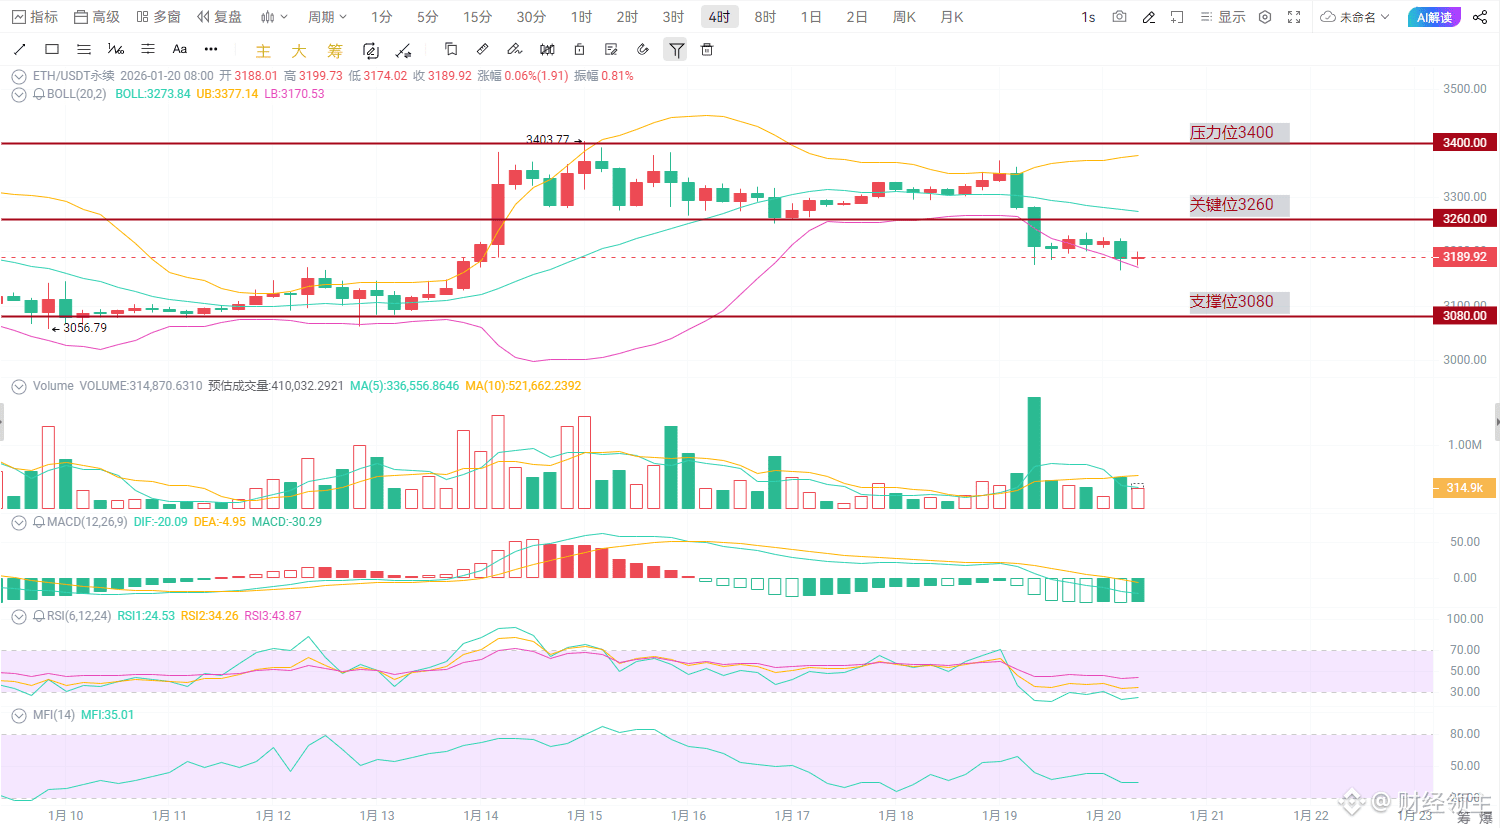Select the freehand brush pen tool
This screenshot has width=1500, height=828.
point(515,49)
